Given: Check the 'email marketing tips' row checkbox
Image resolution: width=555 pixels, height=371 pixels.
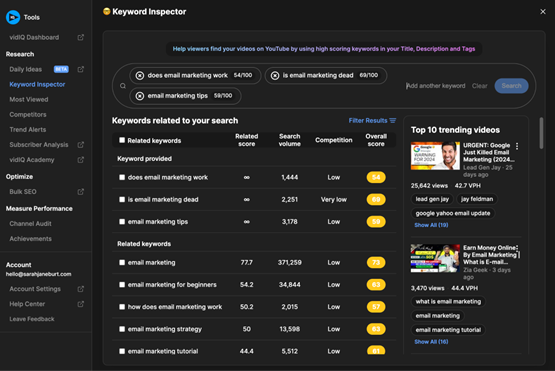Looking at the screenshot, I should pos(122,222).
